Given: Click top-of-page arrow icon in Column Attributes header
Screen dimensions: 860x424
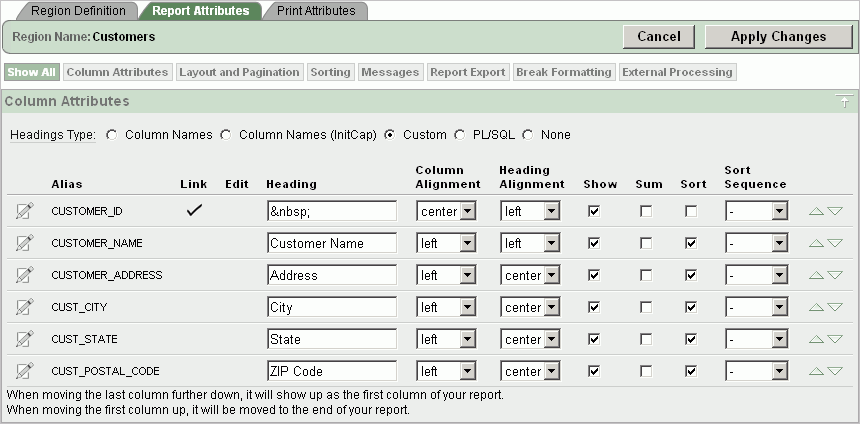Looking at the screenshot, I should pos(844,102).
